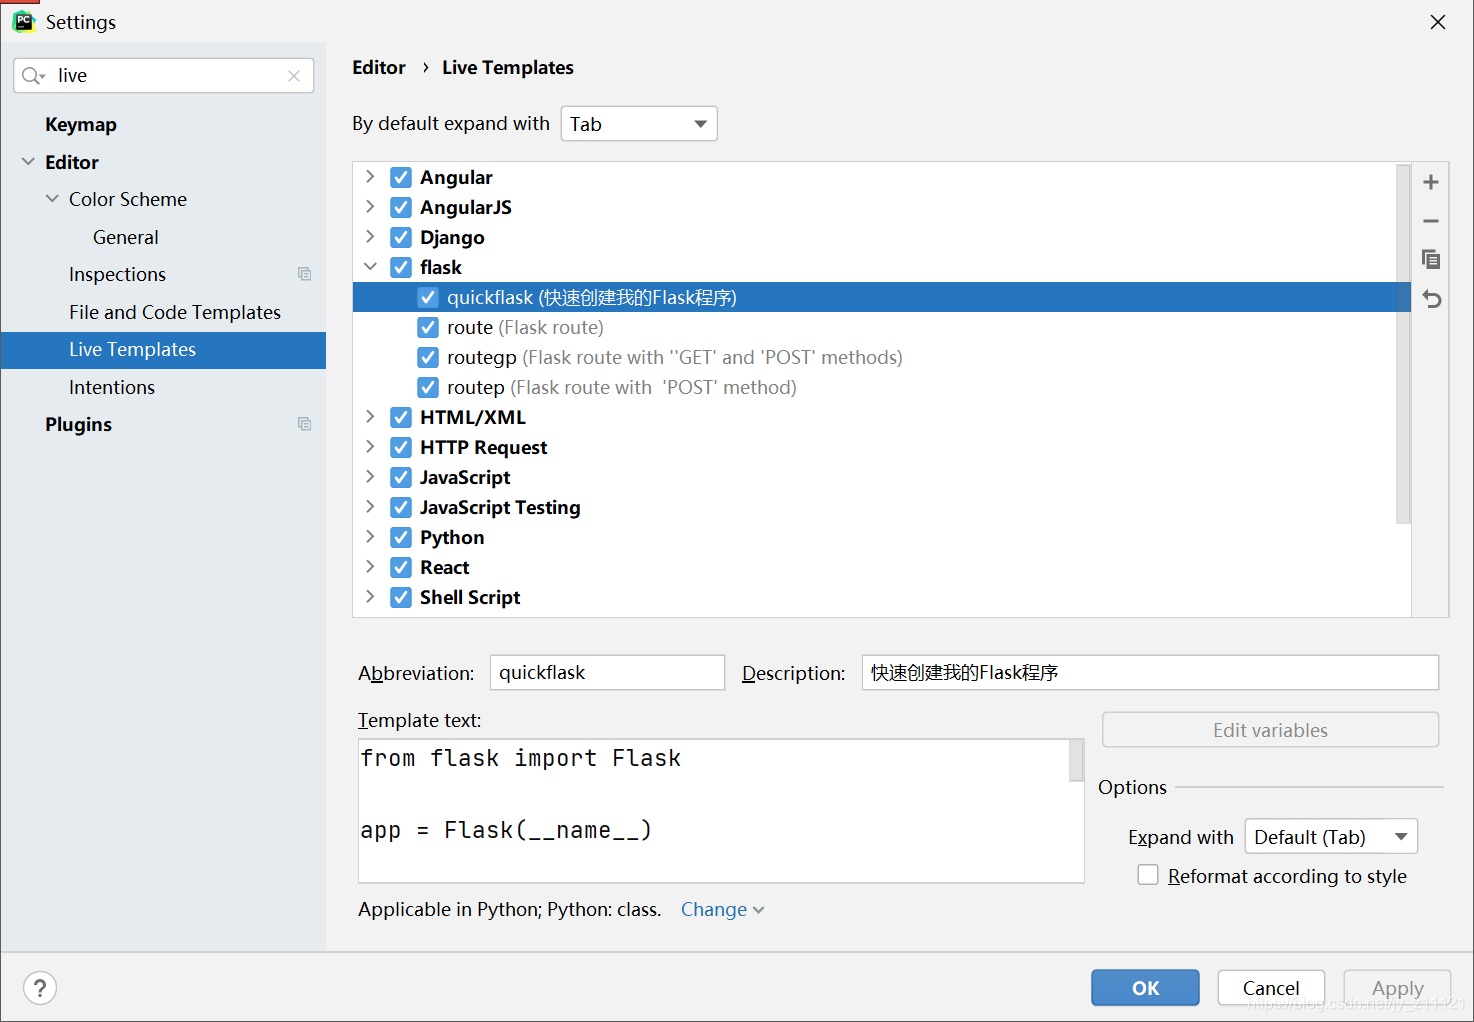Click the Duplicate template copy icon
The width and height of the screenshot is (1474, 1022).
(1431, 260)
